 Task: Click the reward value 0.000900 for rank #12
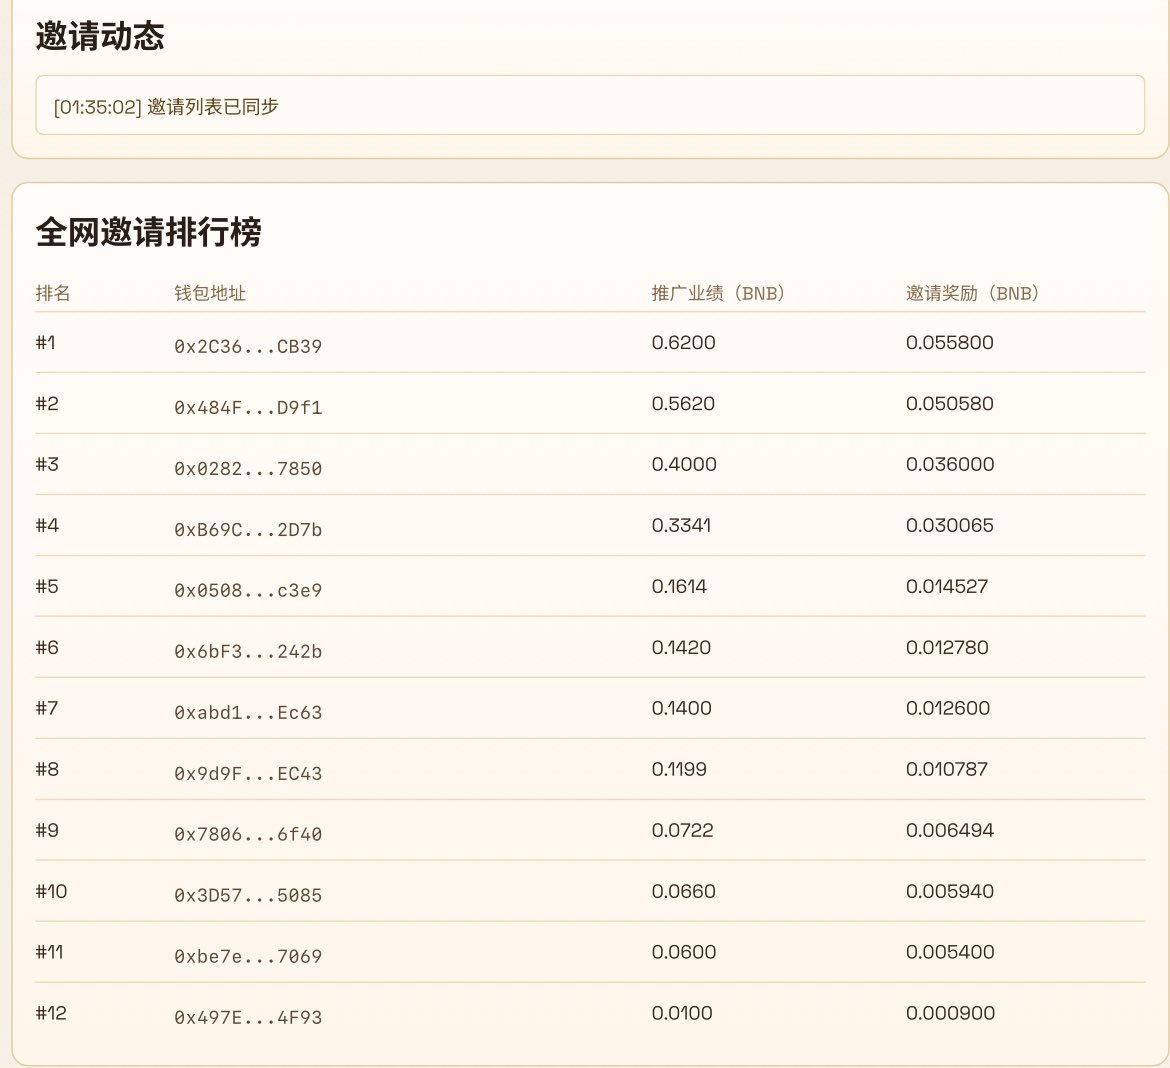pyautogui.click(x=948, y=1013)
